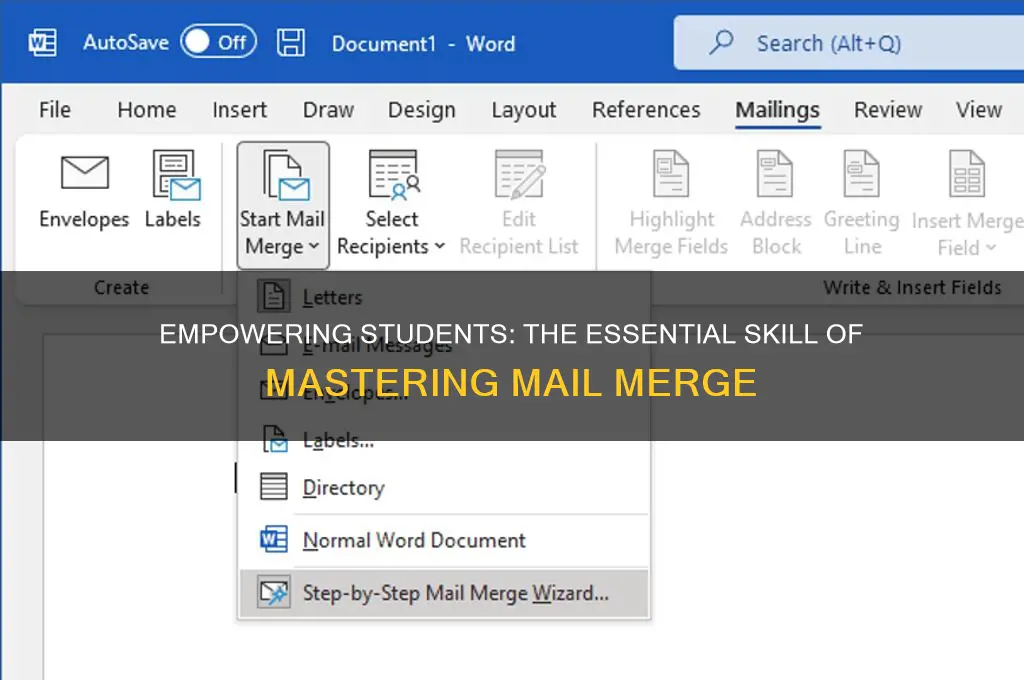Click the search magnifier icon
Image resolution: width=1024 pixels, height=680 pixels.
tap(722, 42)
